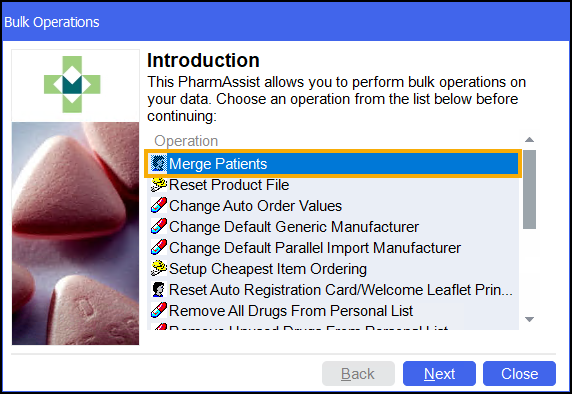Click the operations list scrollbar thumb
572x394 pixels.
pyautogui.click(x=529, y=189)
